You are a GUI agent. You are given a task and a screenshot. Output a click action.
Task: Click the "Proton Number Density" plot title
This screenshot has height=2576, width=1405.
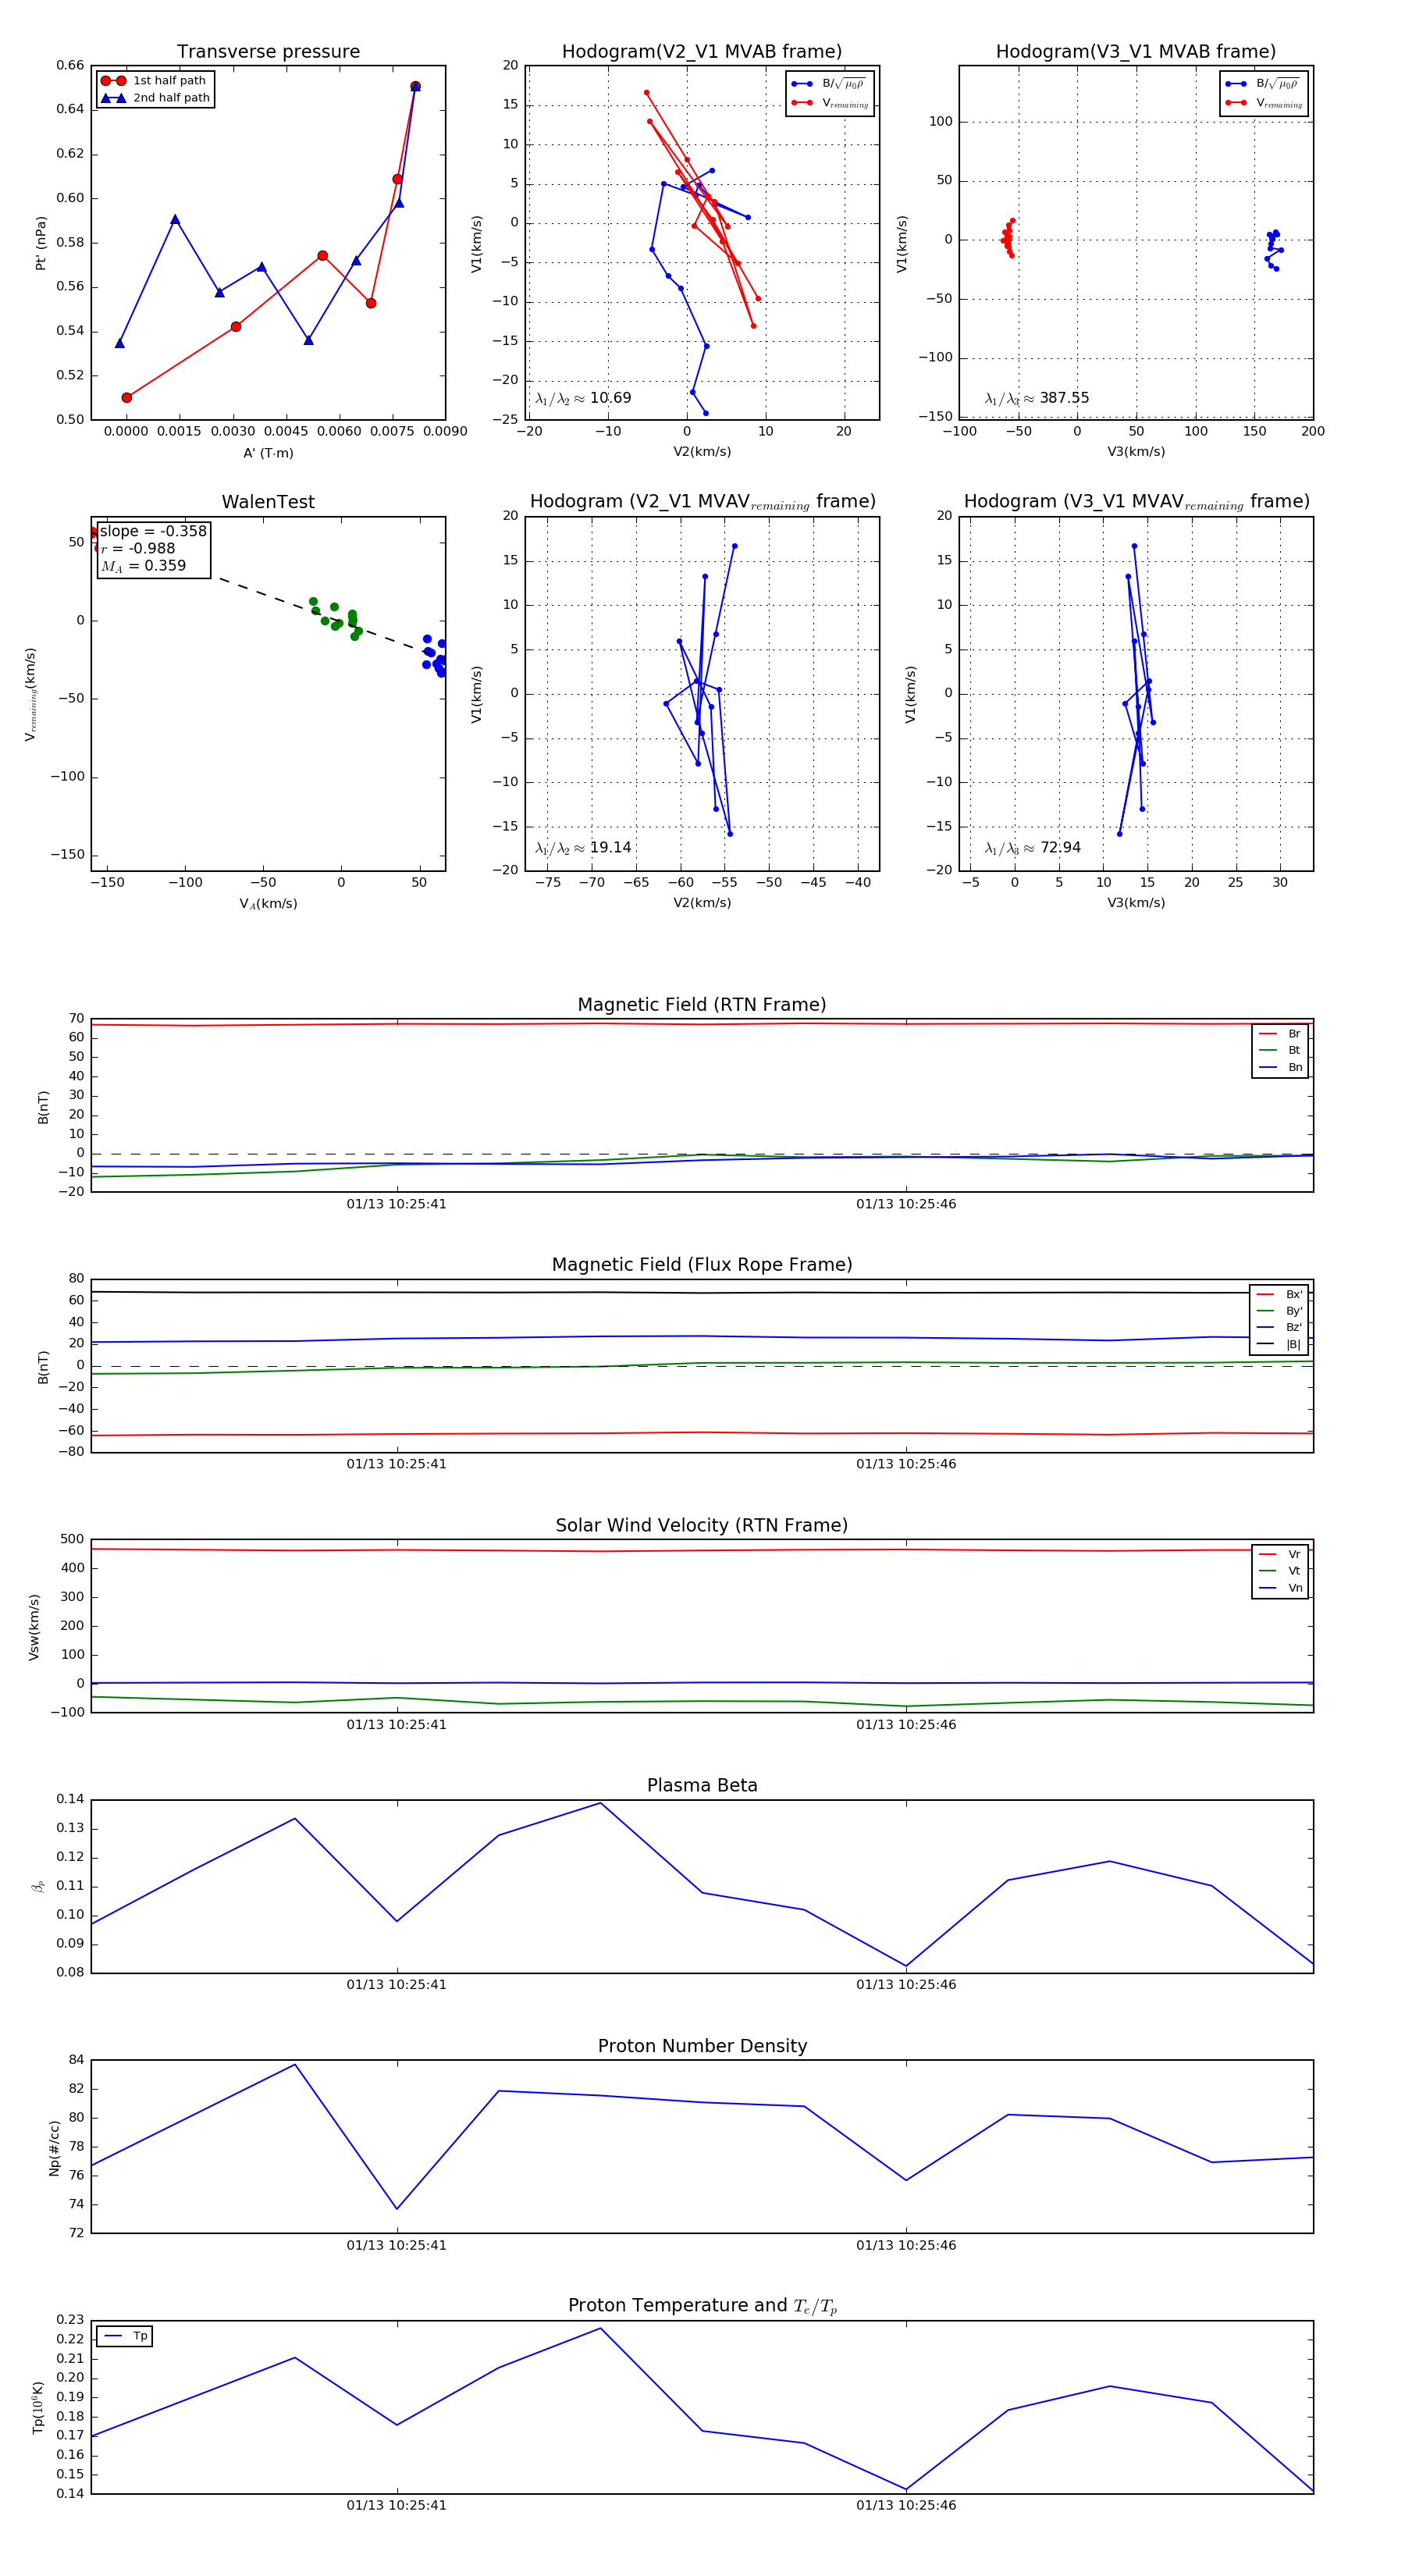tap(702, 2046)
